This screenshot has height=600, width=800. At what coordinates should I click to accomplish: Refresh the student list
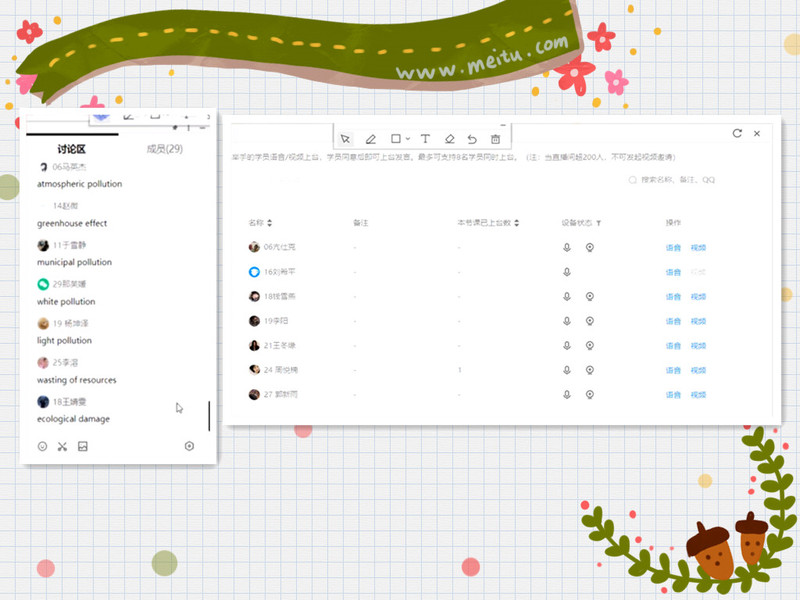click(x=737, y=133)
